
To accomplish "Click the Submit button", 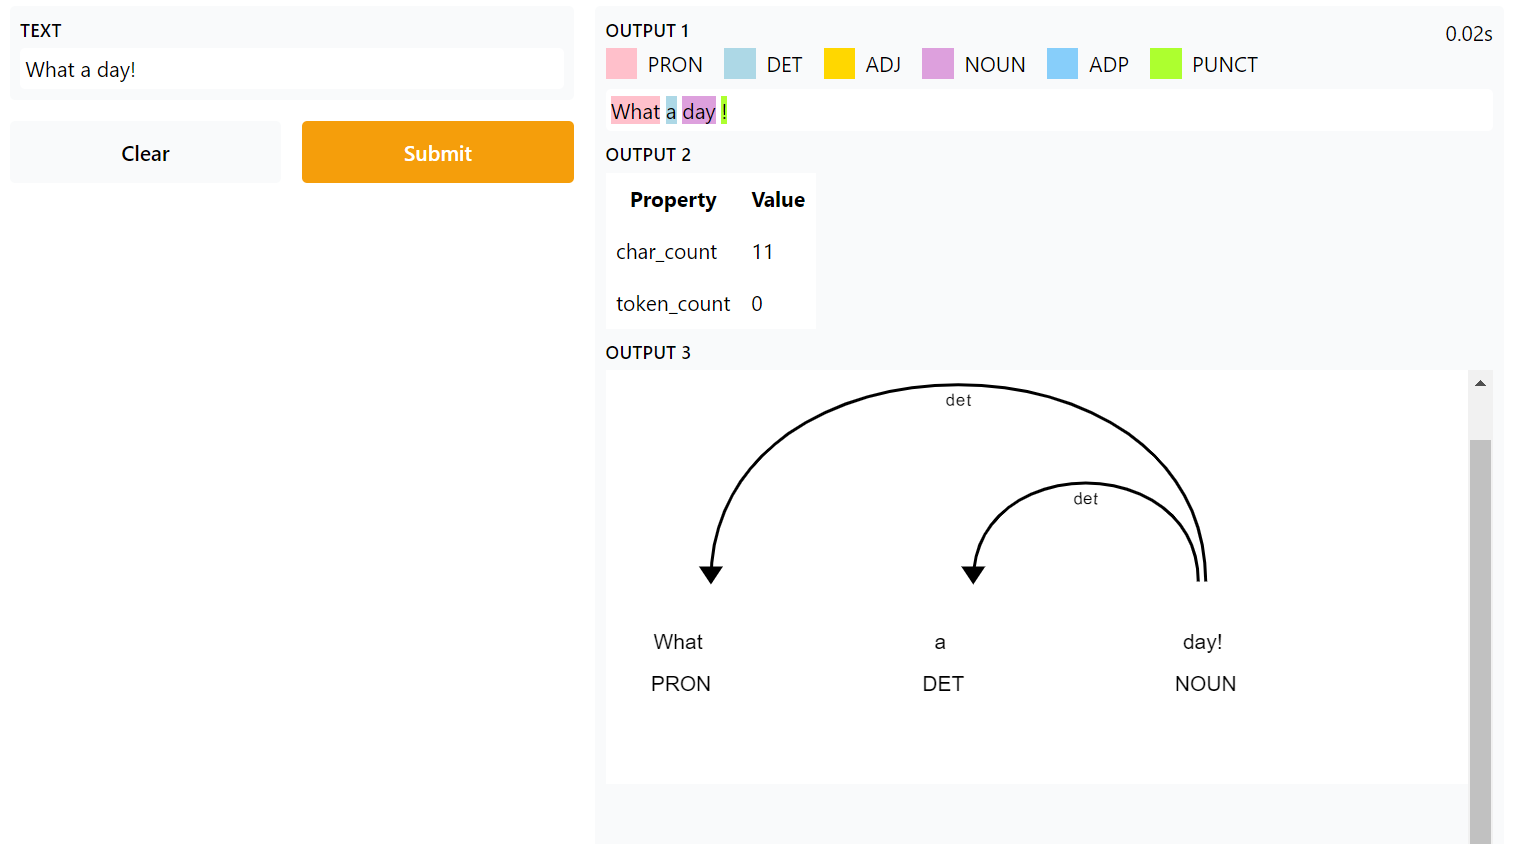I will [x=438, y=152].
